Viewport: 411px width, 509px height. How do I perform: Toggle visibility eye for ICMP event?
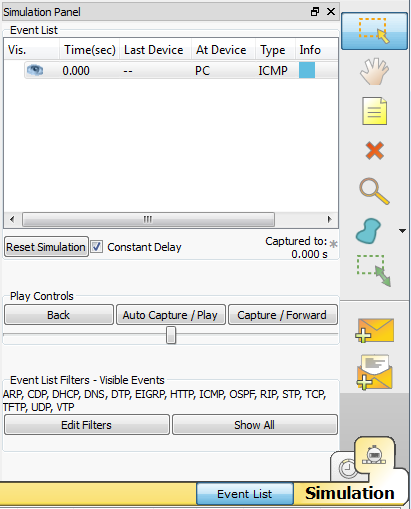pos(35,70)
